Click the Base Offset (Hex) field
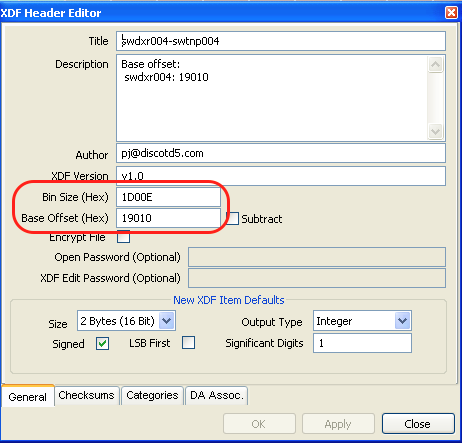Image resolution: width=462 pixels, height=443 pixels. click(168, 218)
